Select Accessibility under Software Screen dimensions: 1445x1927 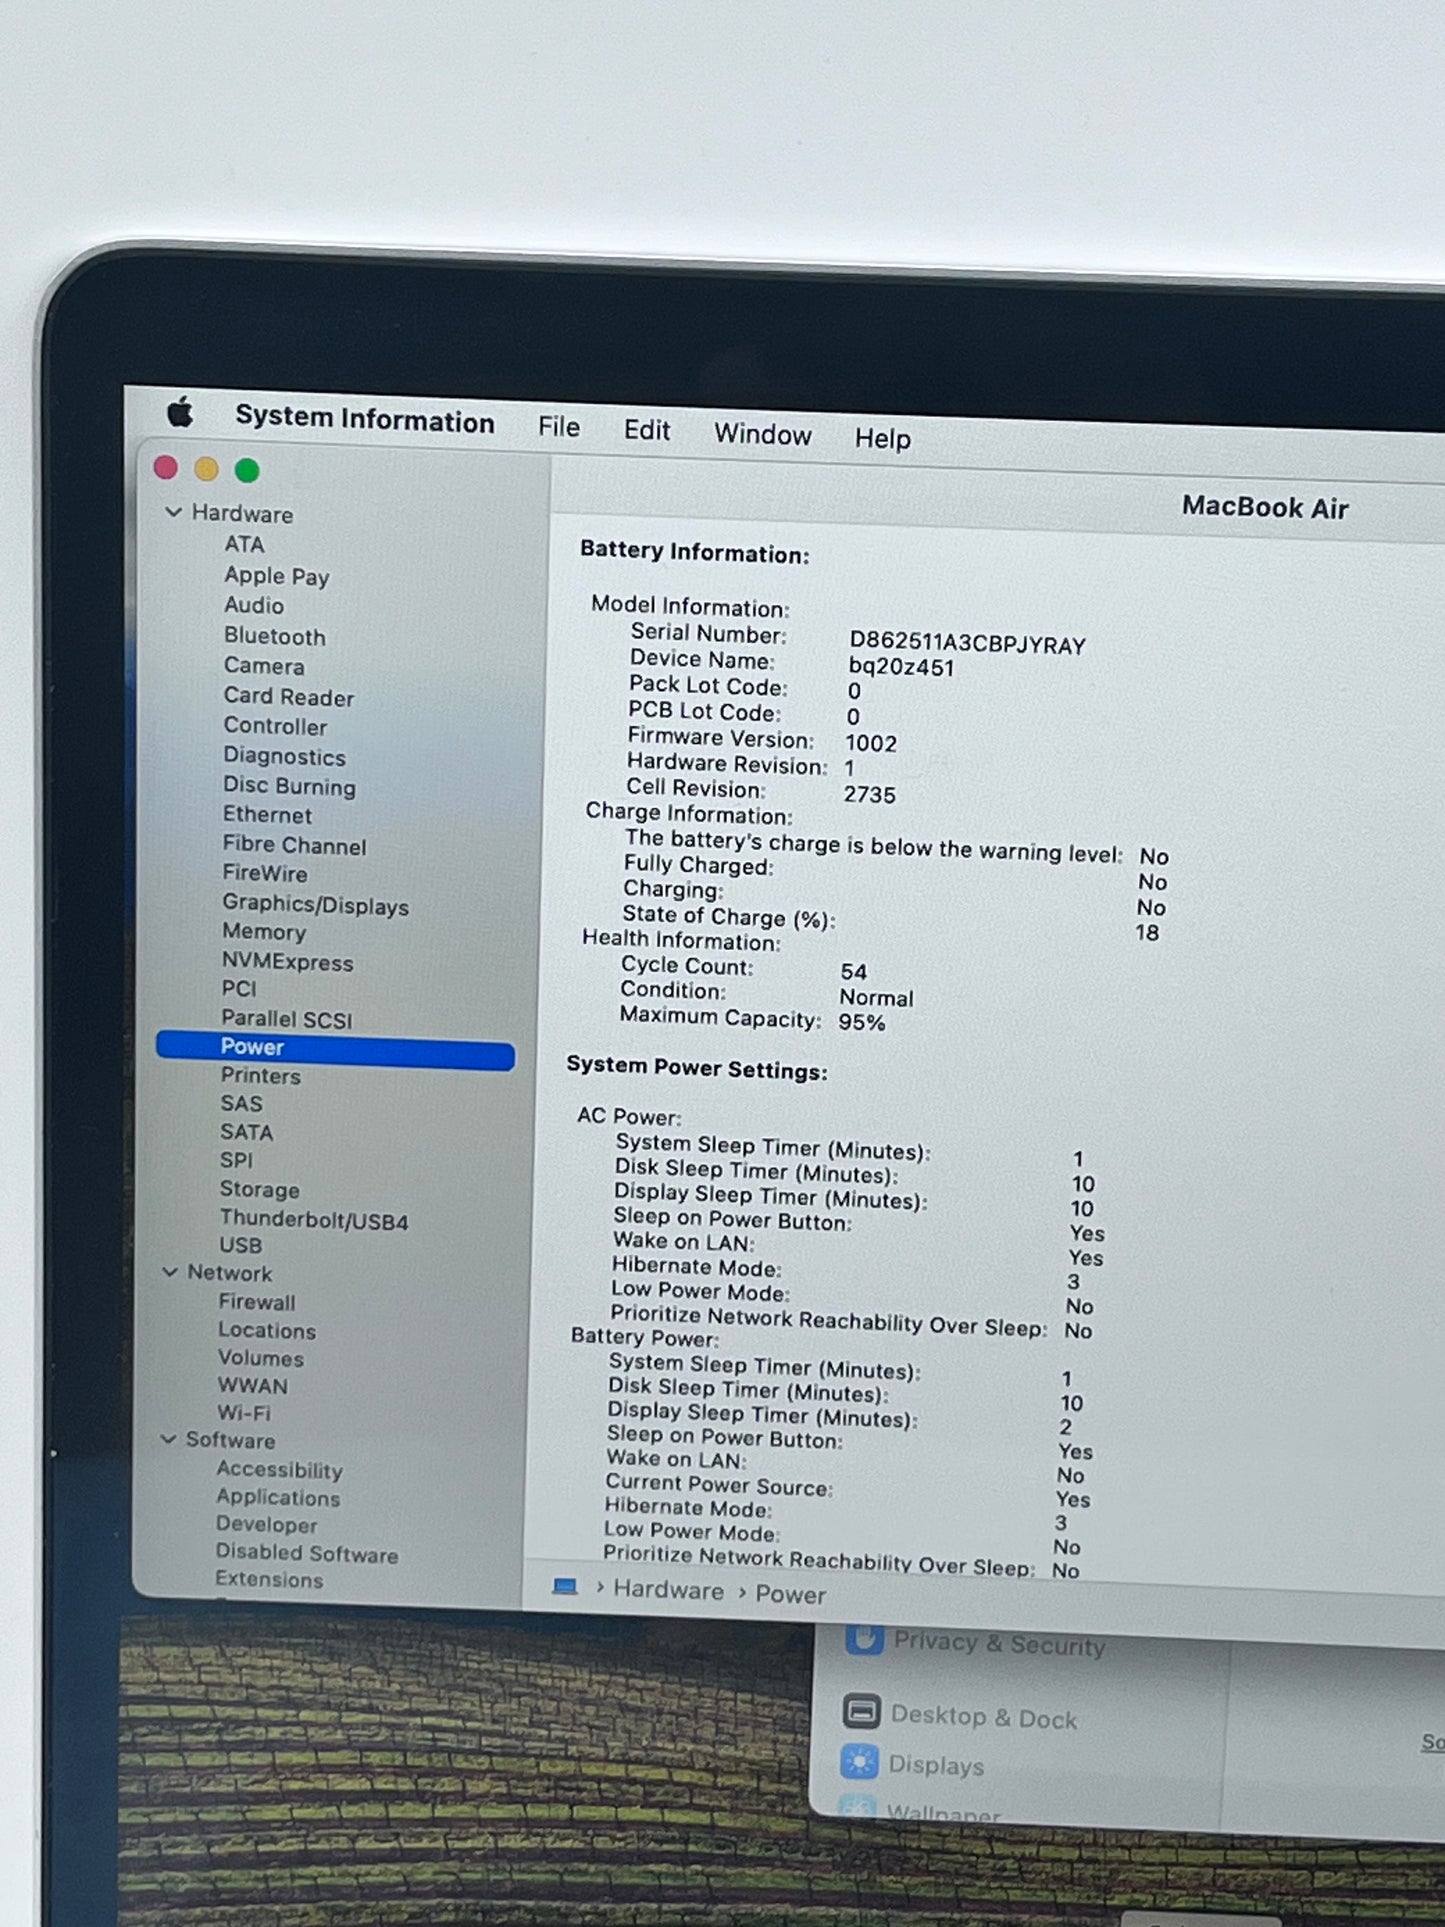pyautogui.click(x=279, y=1469)
